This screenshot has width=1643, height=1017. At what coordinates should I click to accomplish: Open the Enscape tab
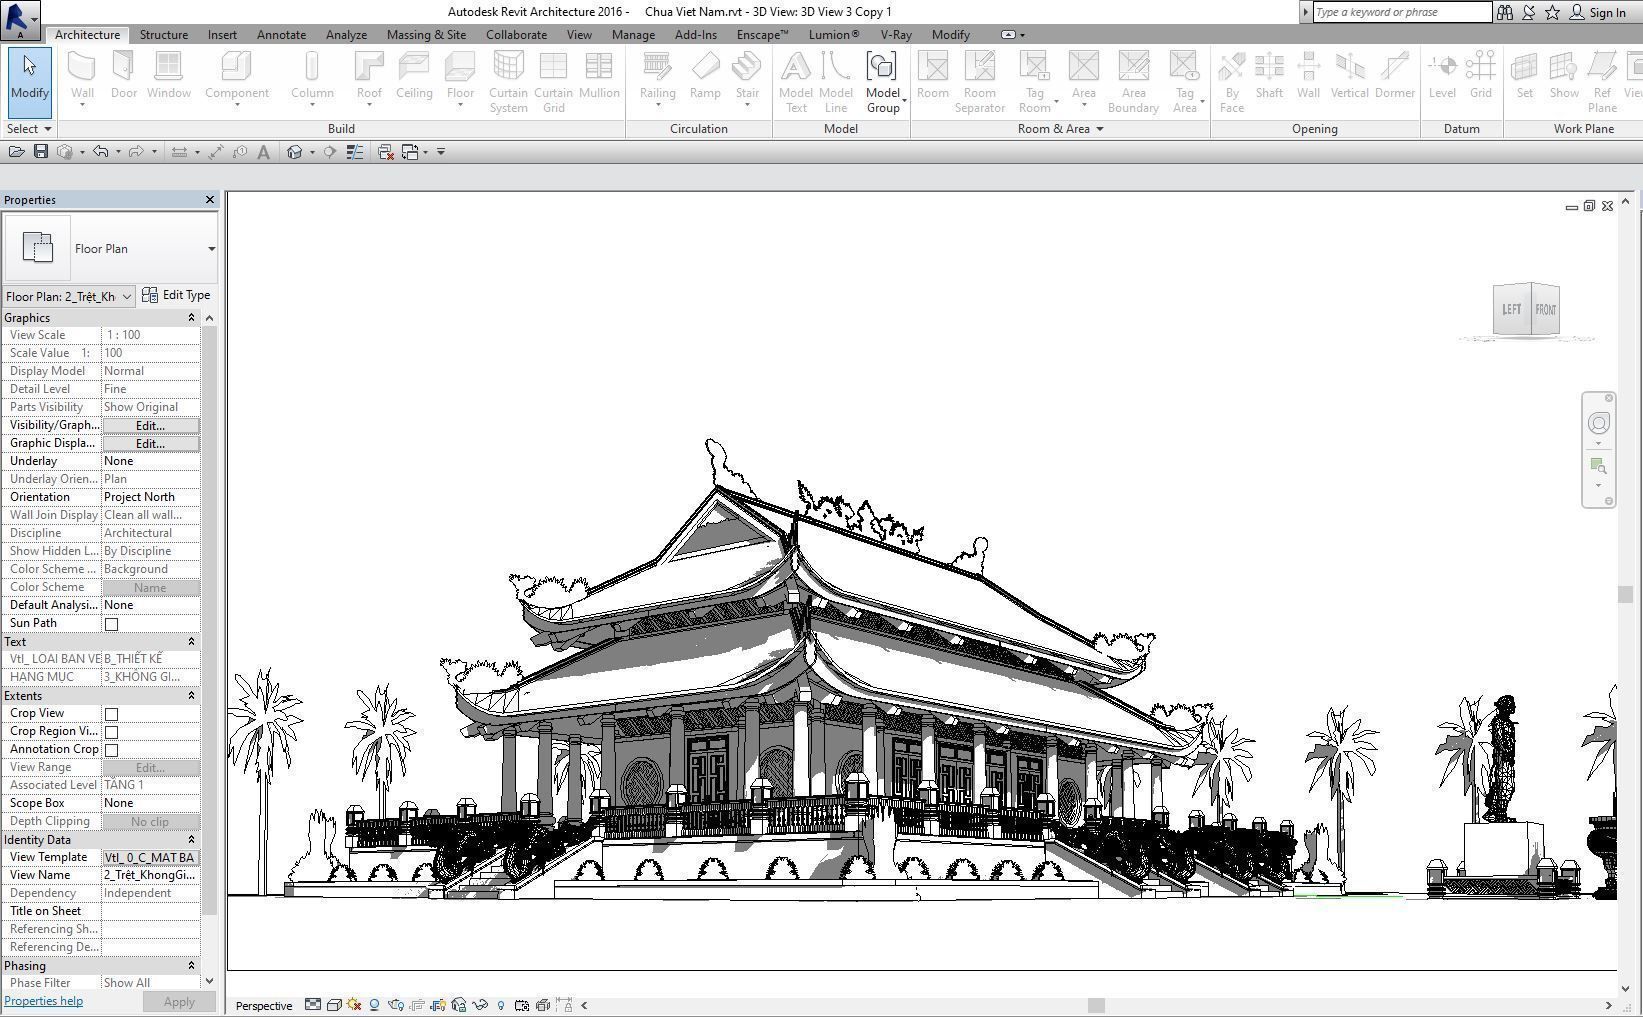[762, 34]
